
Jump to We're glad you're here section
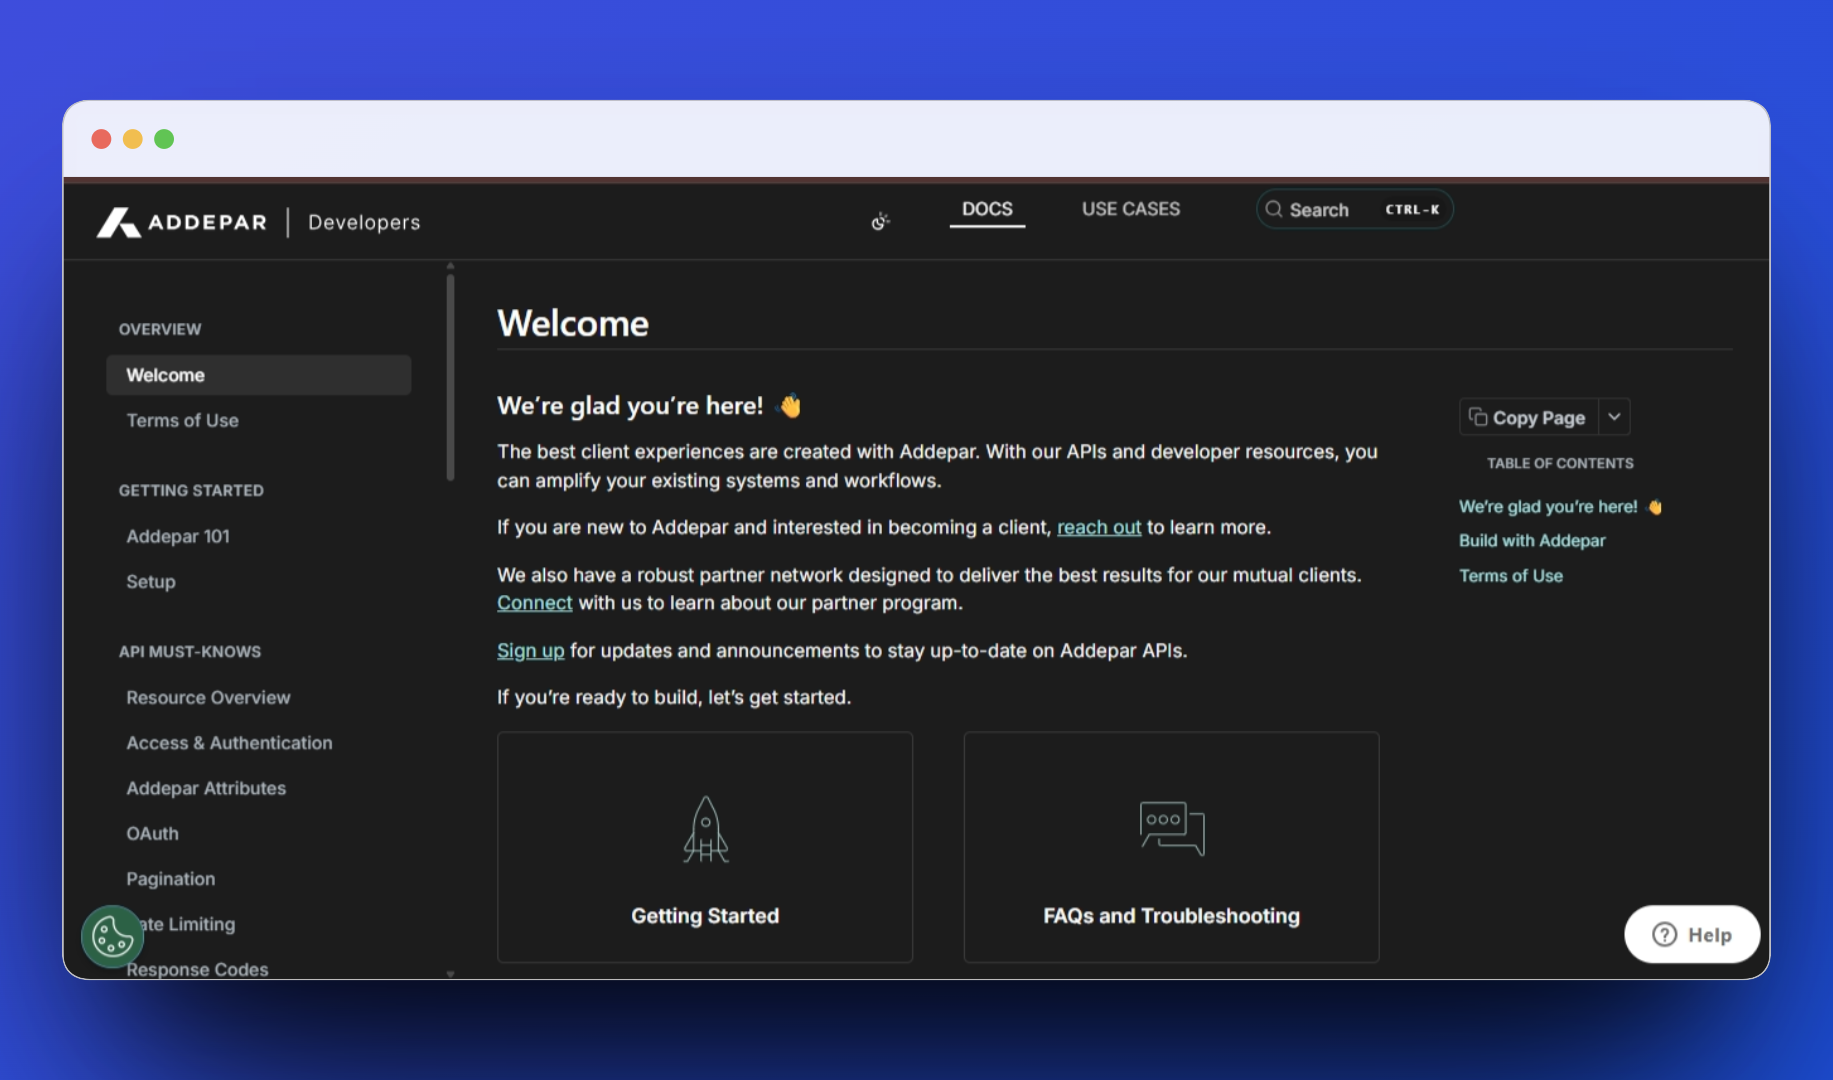1559,507
